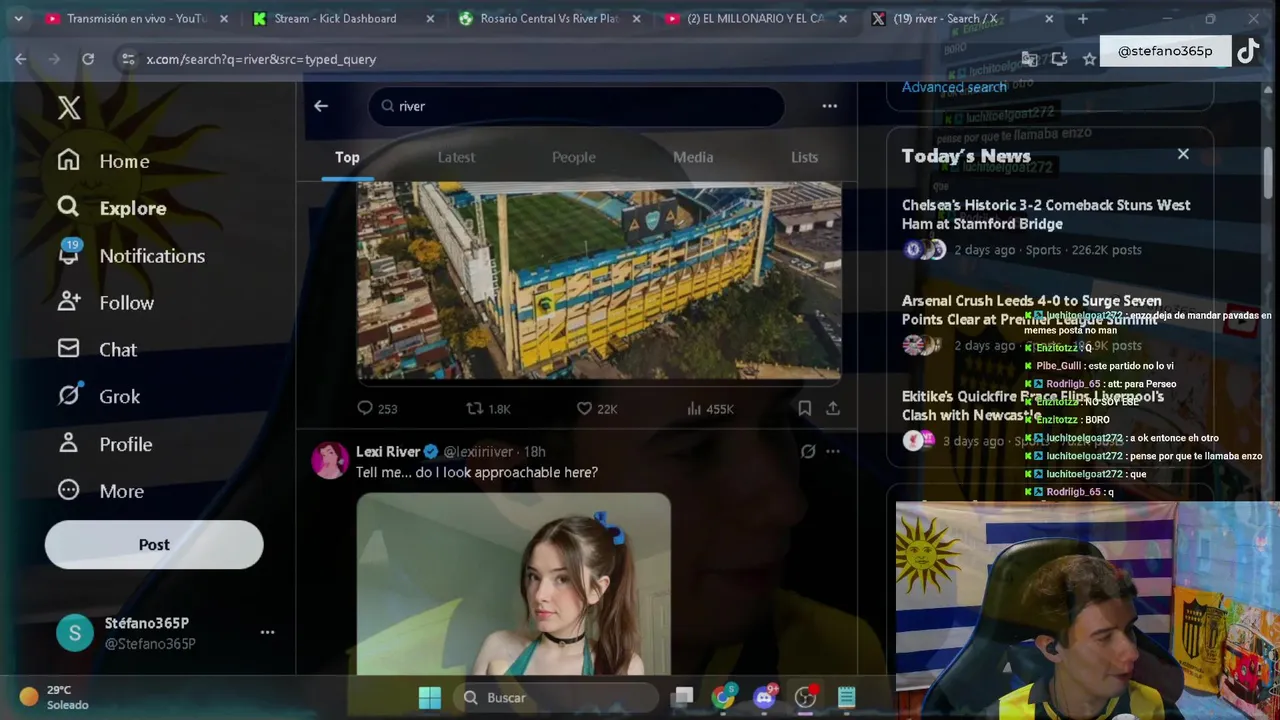Open the Lexi River post photo

[x=514, y=584]
